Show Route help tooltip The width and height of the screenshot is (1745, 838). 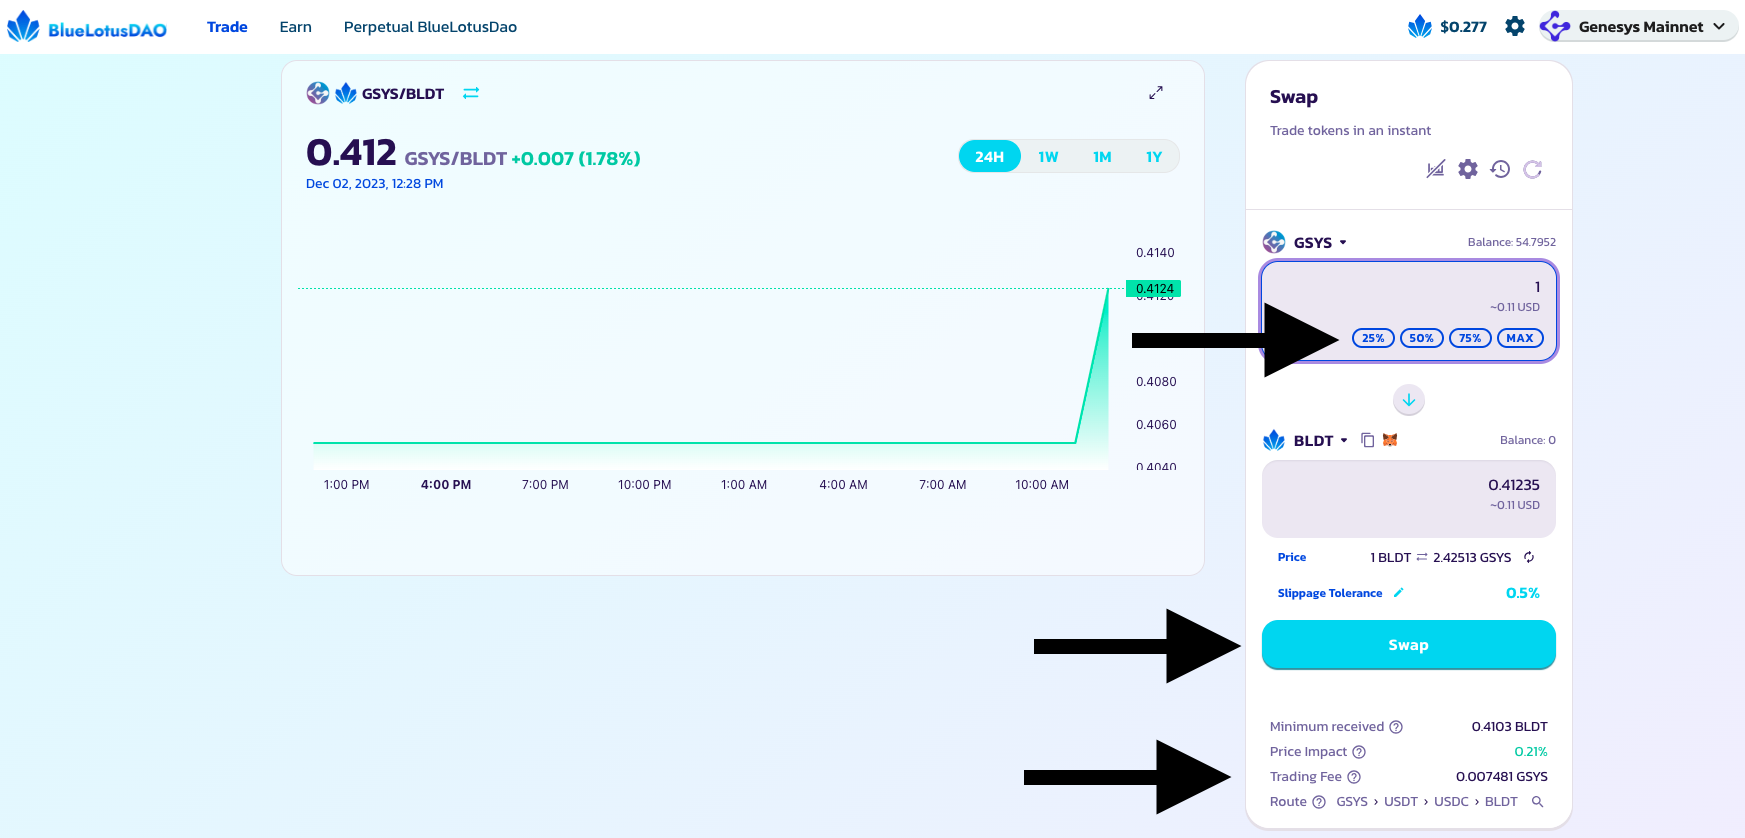click(x=1319, y=802)
